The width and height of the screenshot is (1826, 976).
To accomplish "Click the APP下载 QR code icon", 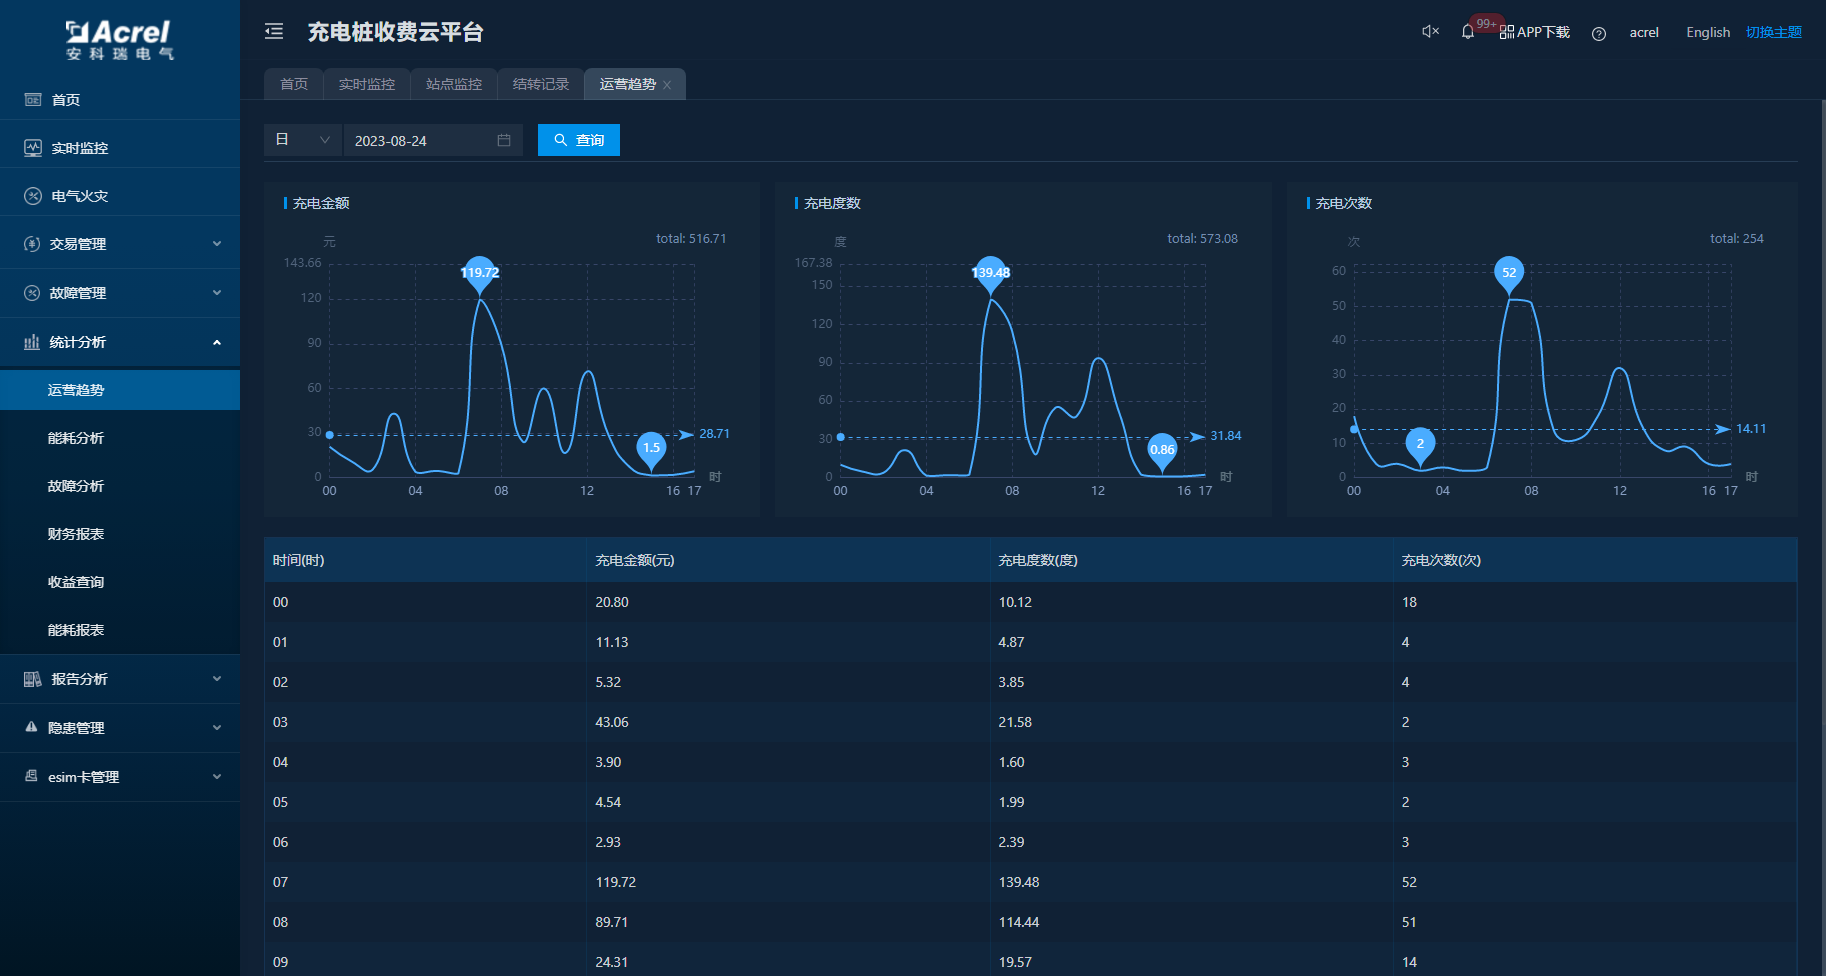I will (x=1507, y=33).
